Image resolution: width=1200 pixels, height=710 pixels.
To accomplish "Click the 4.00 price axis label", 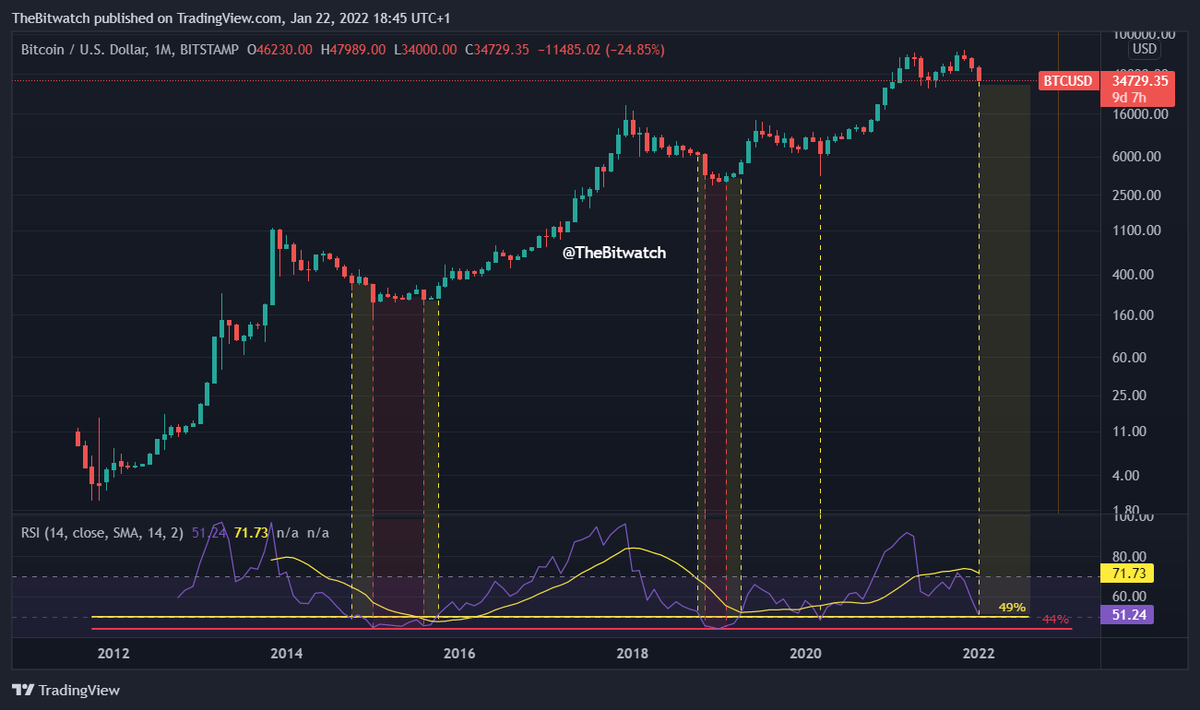I will coord(1126,475).
